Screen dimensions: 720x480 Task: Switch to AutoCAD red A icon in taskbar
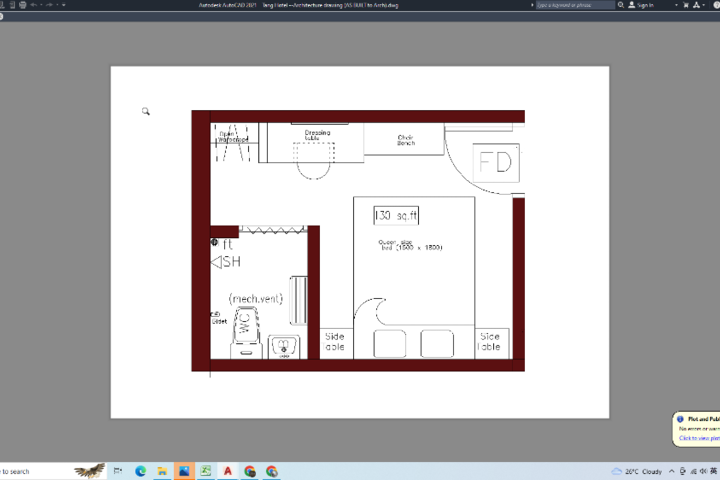(228, 471)
